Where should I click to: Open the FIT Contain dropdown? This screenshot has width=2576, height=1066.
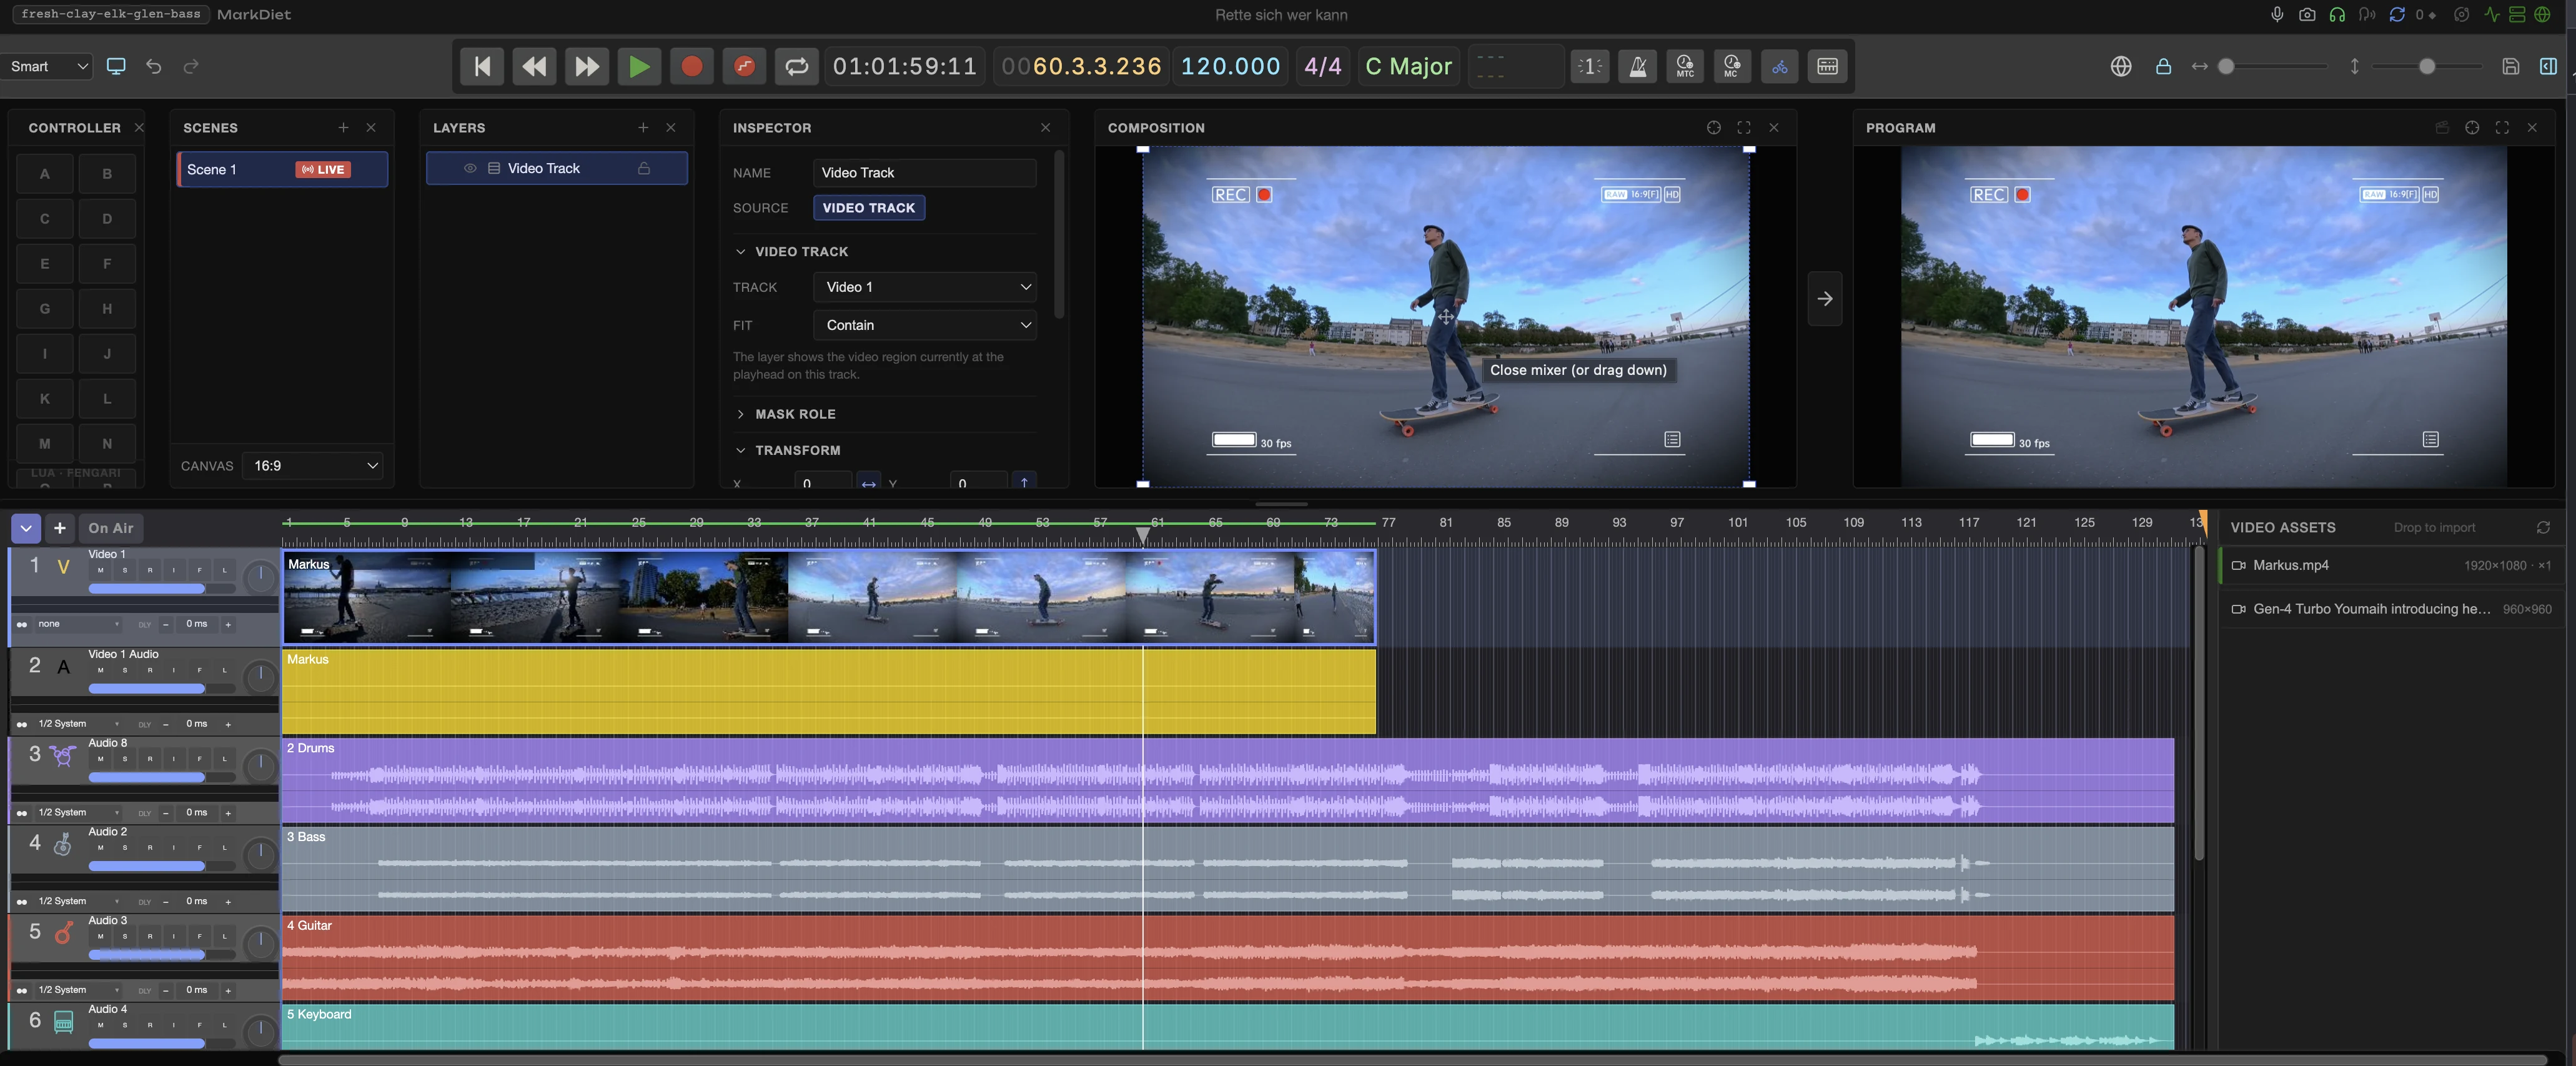point(924,324)
